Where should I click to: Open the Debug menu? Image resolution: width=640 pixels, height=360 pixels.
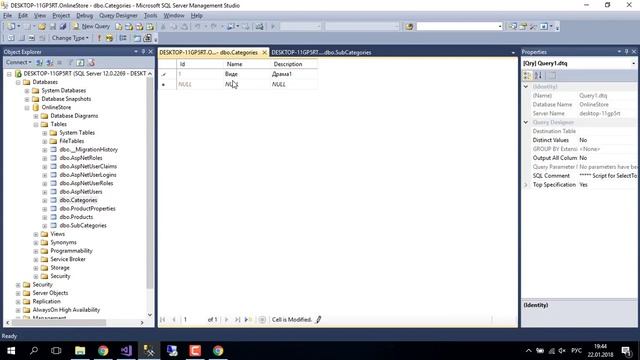pyautogui.click(x=84, y=16)
